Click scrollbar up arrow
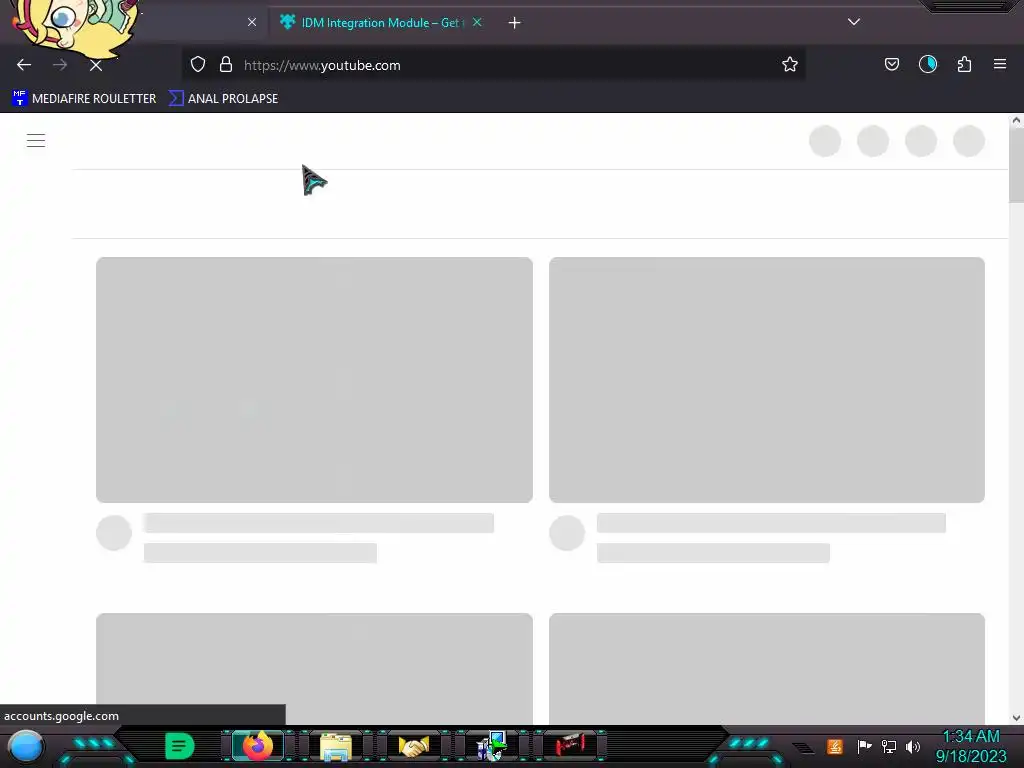Viewport: 1024px width, 768px height. pyautogui.click(x=1016, y=121)
